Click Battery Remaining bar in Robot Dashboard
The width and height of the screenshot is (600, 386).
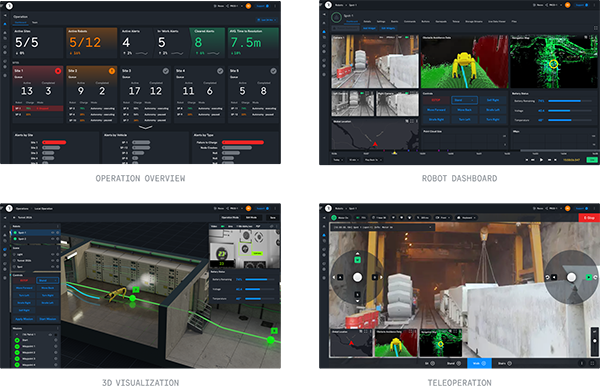(570, 101)
